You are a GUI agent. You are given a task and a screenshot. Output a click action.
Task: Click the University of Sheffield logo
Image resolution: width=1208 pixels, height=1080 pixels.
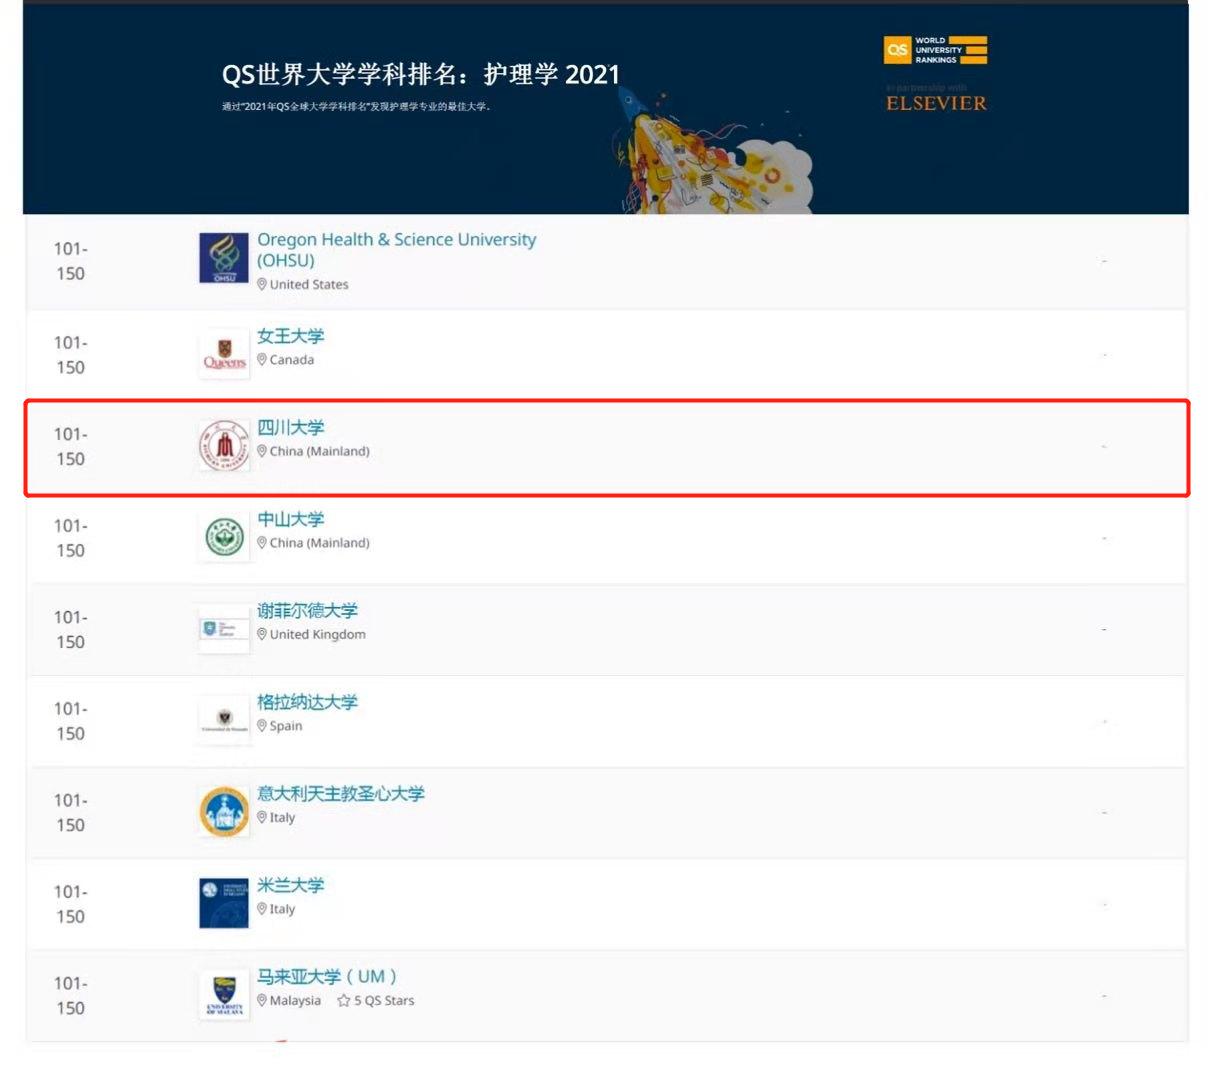[x=224, y=629]
